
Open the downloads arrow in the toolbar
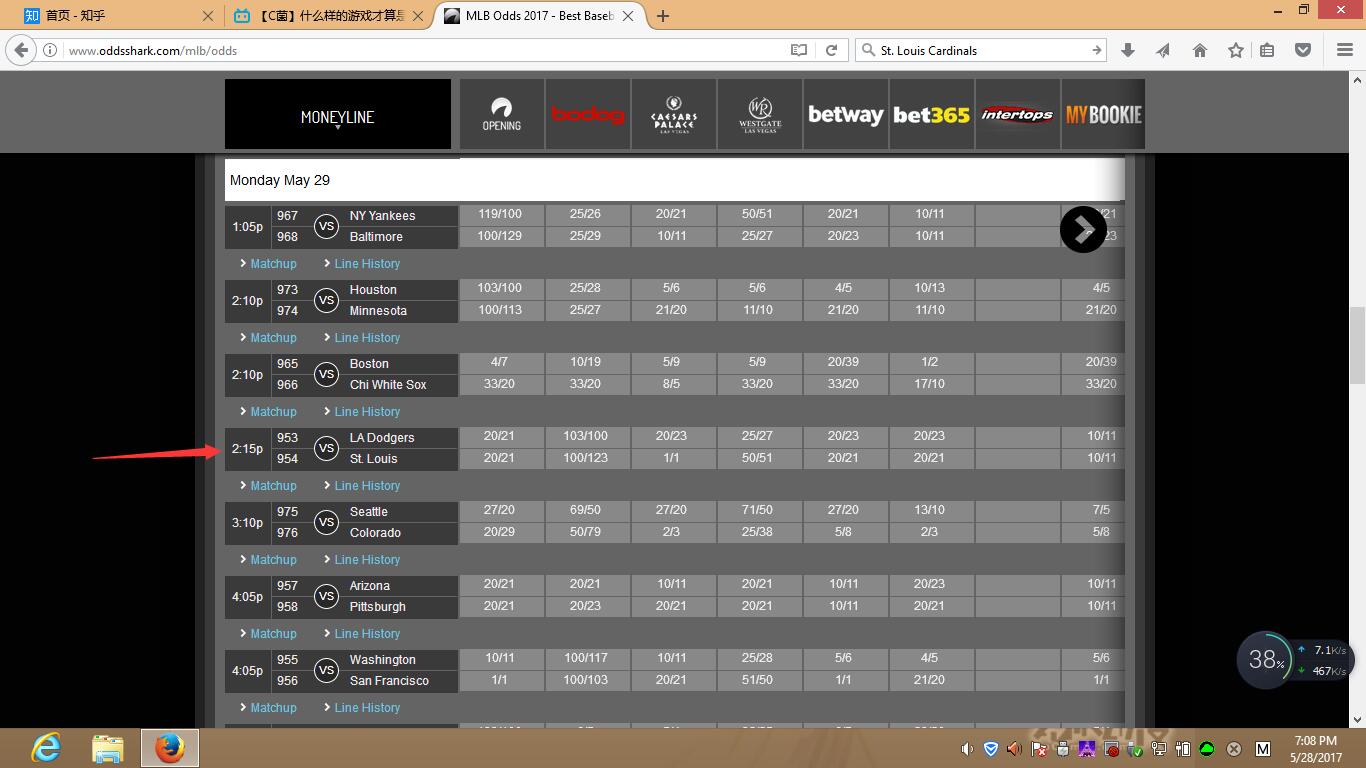pyautogui.click(x=1127, y=50)
